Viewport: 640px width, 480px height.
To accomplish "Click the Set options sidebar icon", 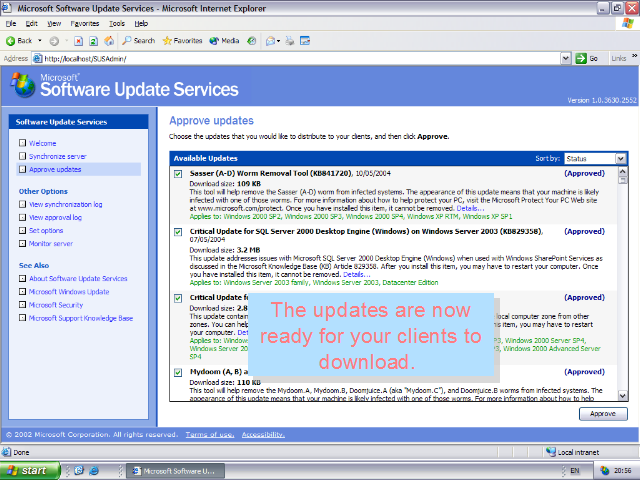I will pos(22,230).
